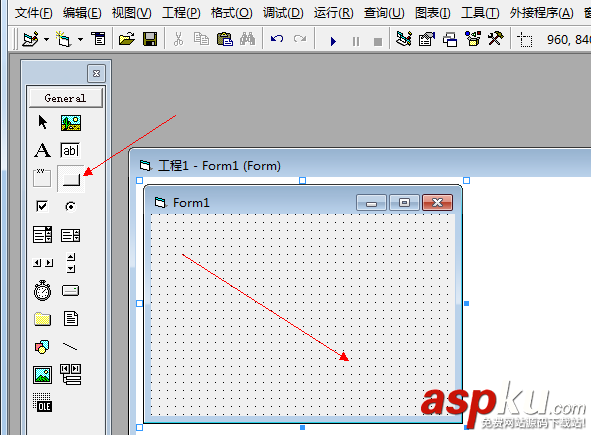Start the program with the Run button
Image resolution: width=591 pixels, height=435 pixels.
point(333,41)
